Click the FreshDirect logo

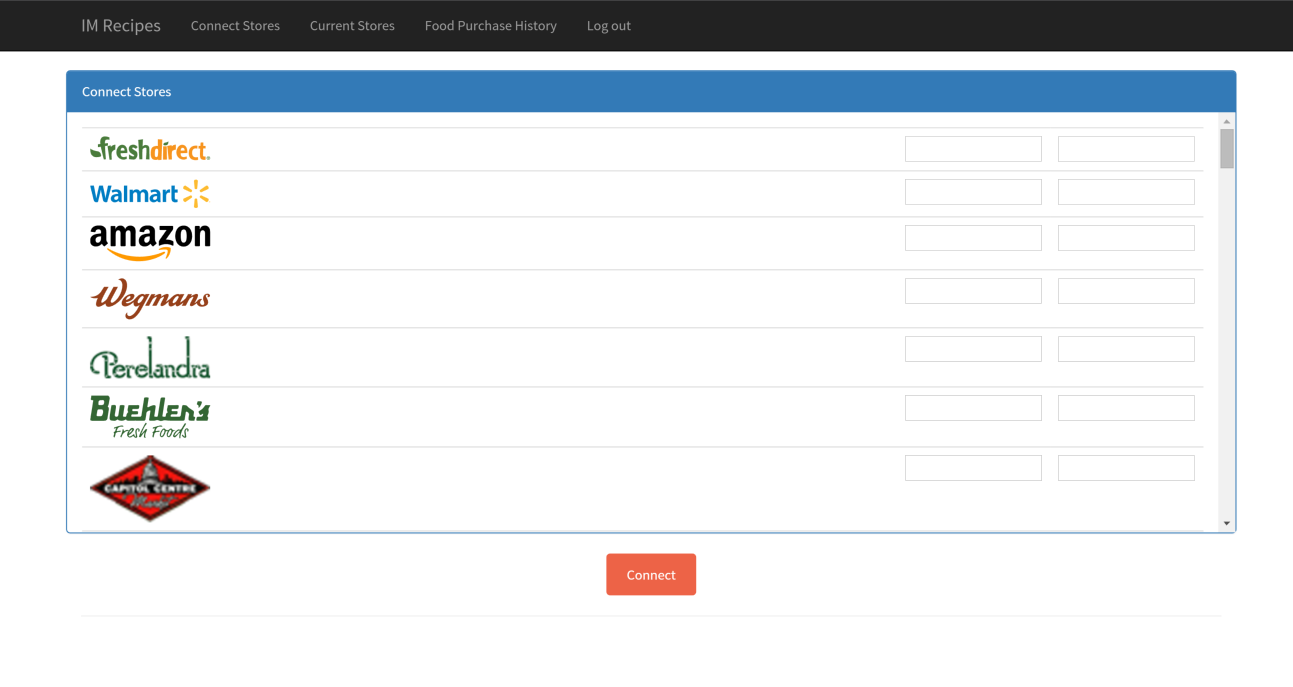150,149
